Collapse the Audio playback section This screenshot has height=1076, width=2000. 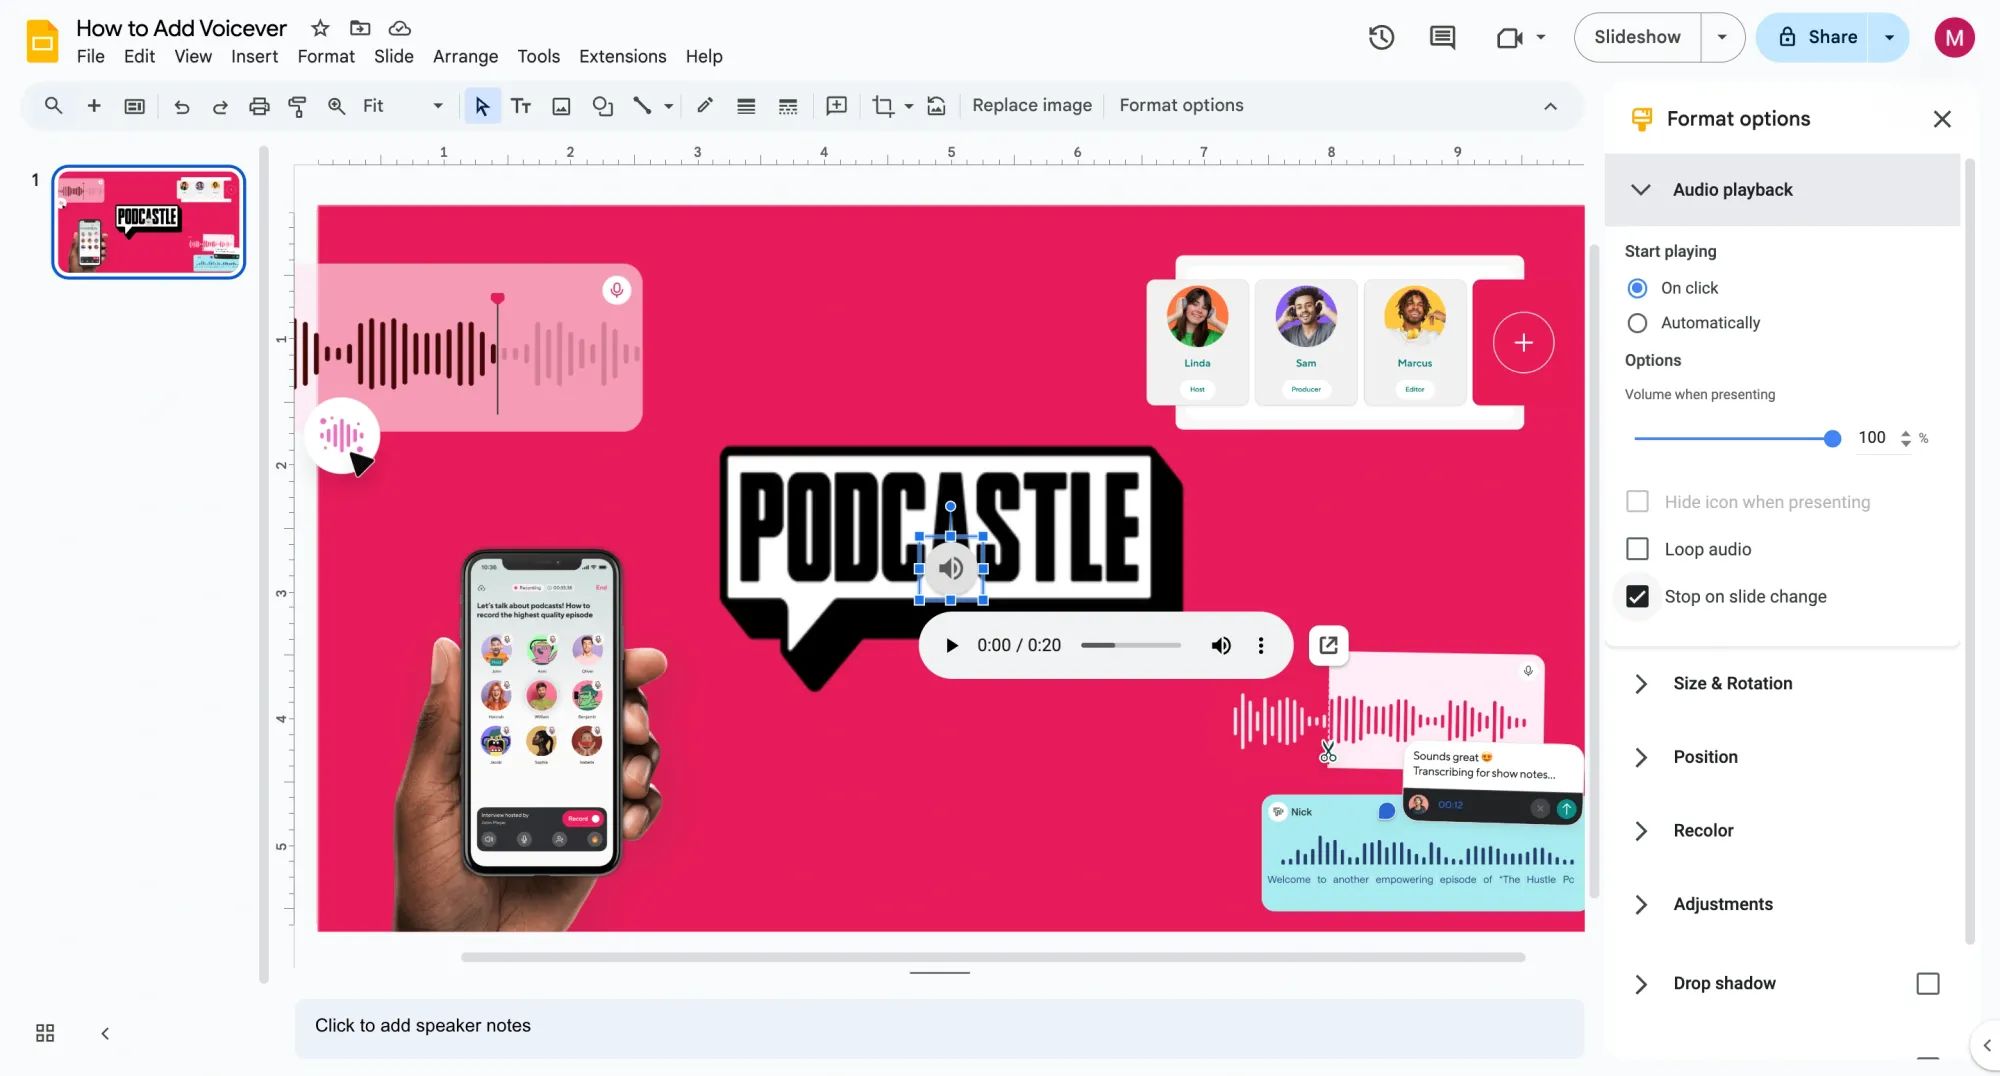pyautogui.click(x=1640, y=189)
